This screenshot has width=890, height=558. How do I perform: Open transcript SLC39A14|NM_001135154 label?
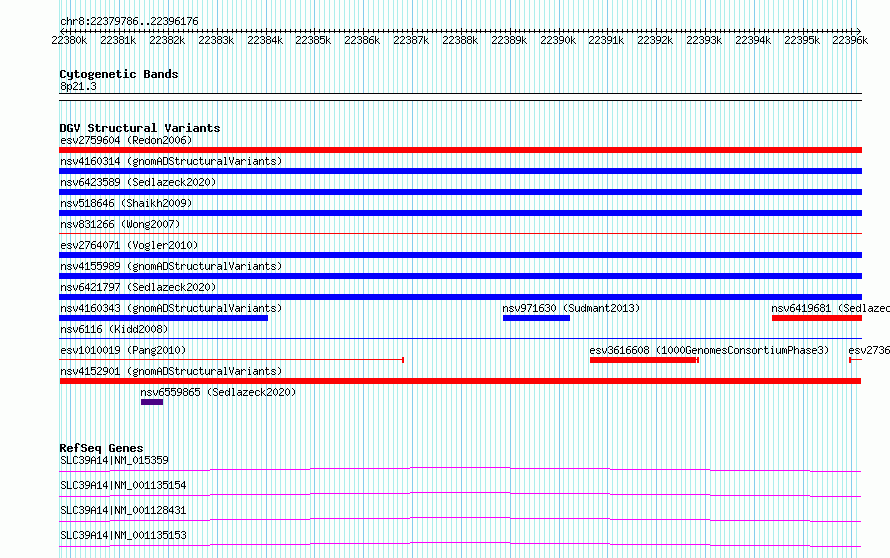123,485
